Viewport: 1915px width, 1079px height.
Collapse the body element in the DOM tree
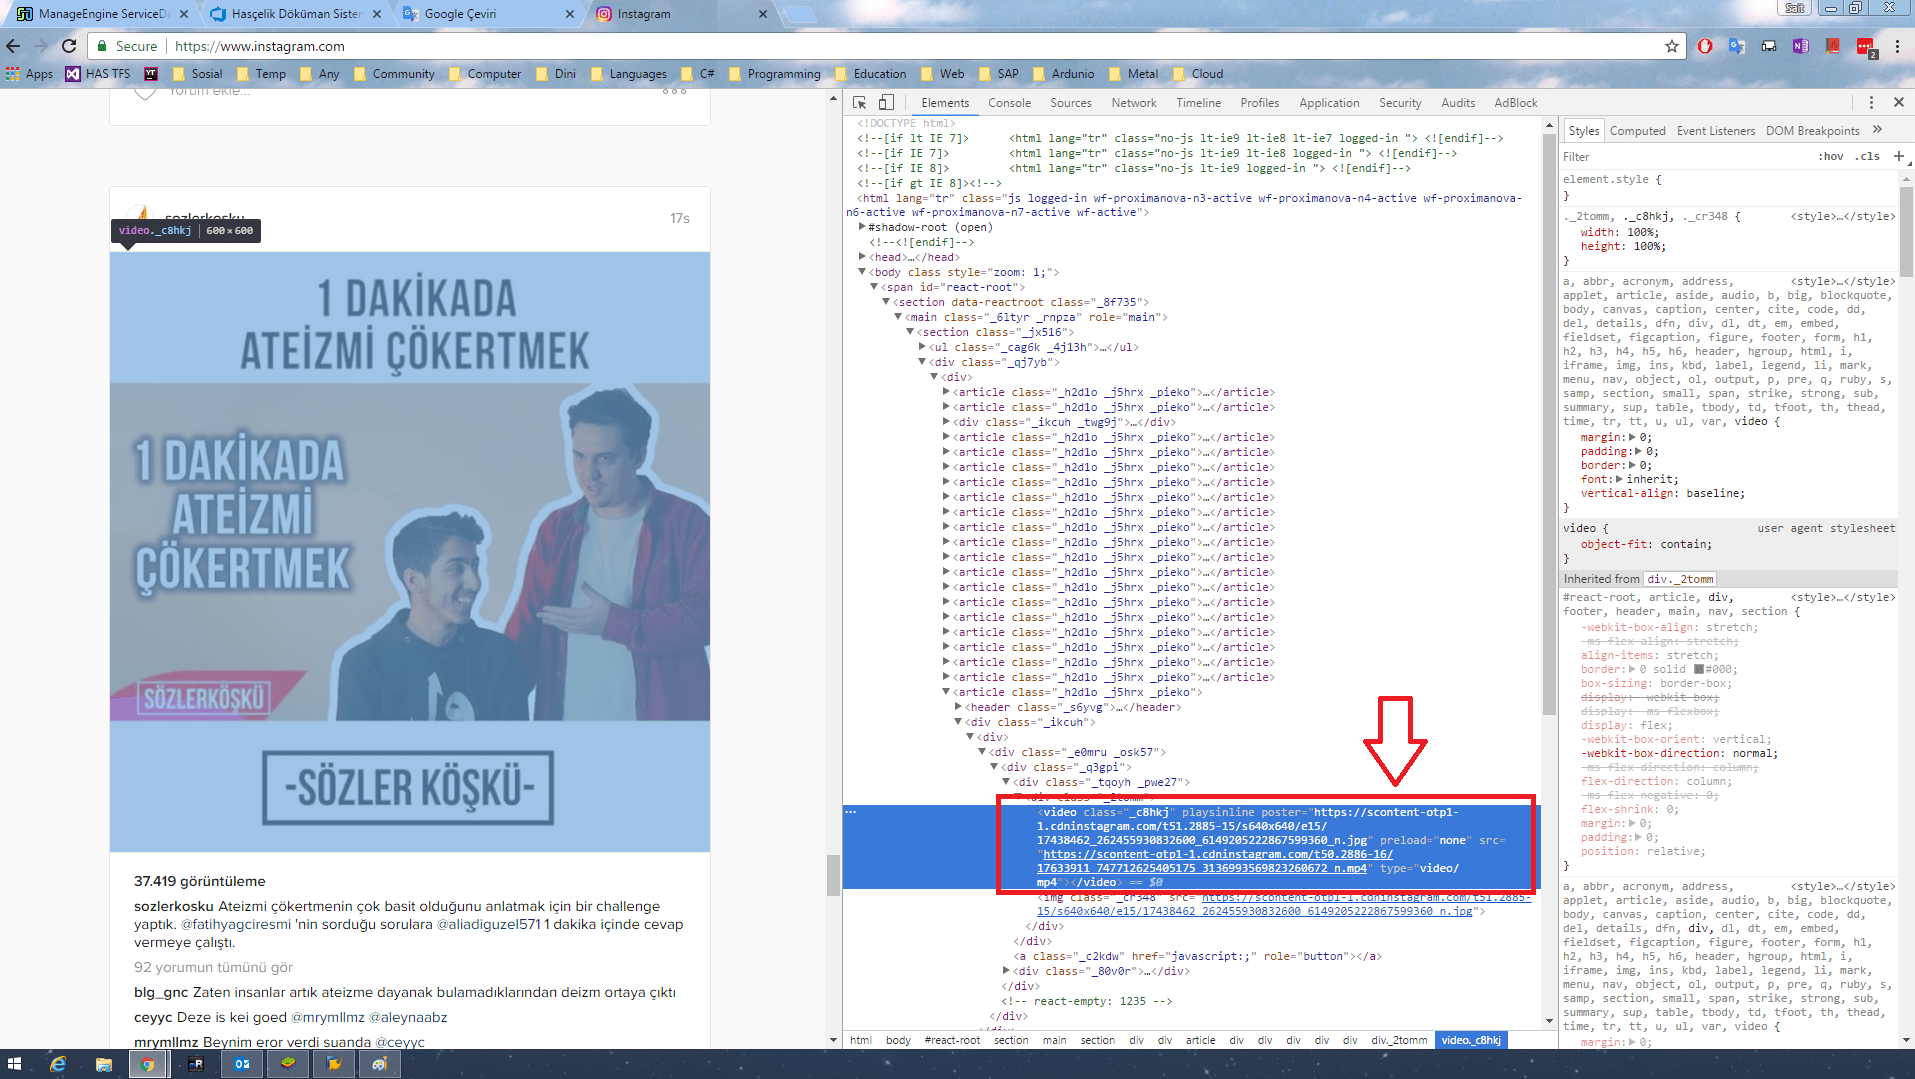tap(864, 271)
